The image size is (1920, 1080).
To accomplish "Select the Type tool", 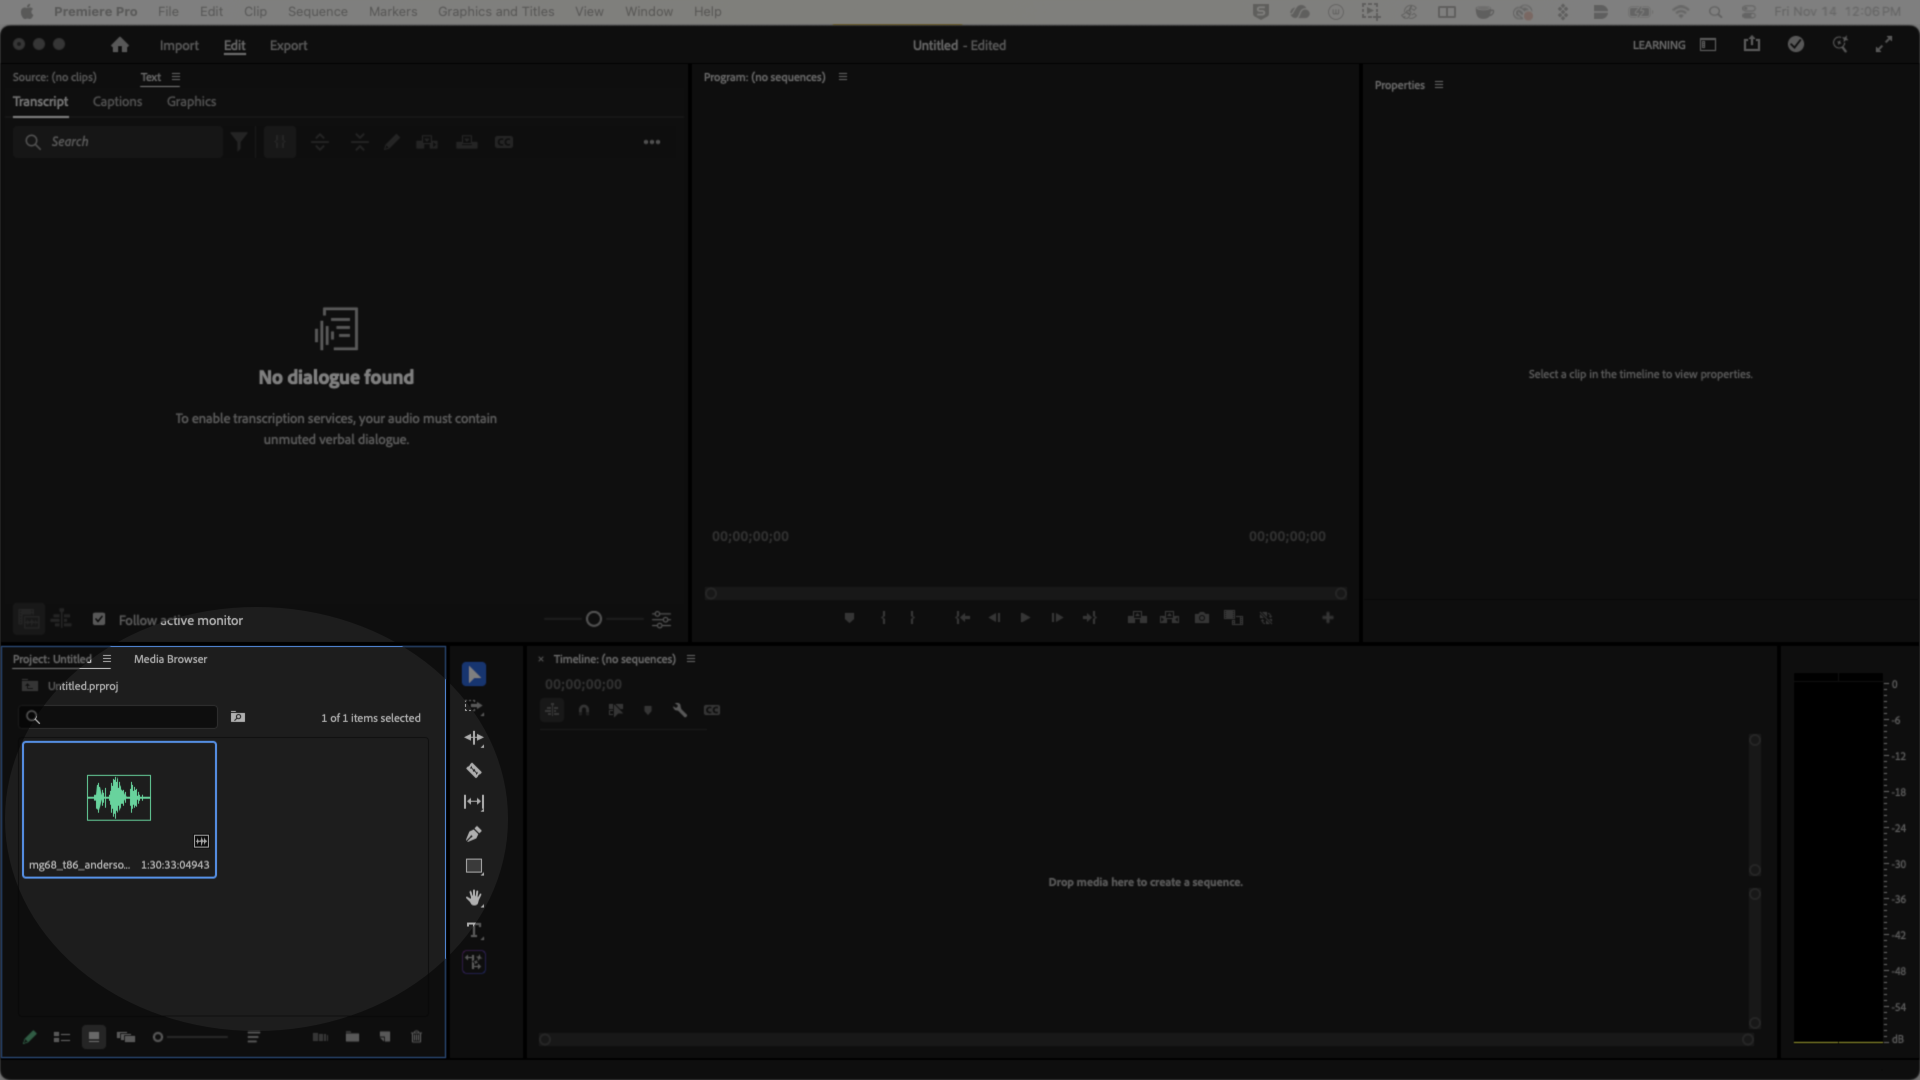I will pyautogui.click(x=474, y=930).
